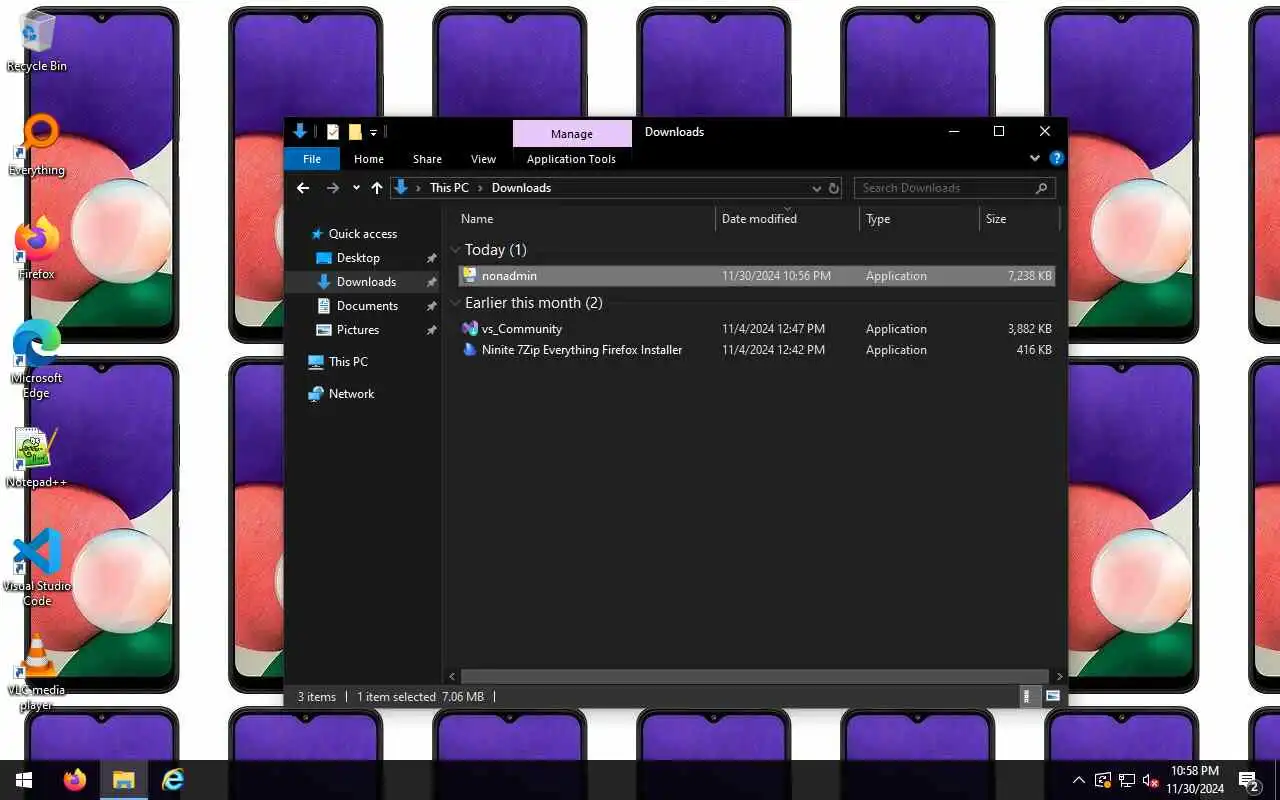Screen dimensions: 1280x800
Task: Open Recycle Bin desktop icon
Action: coord(37,42)
